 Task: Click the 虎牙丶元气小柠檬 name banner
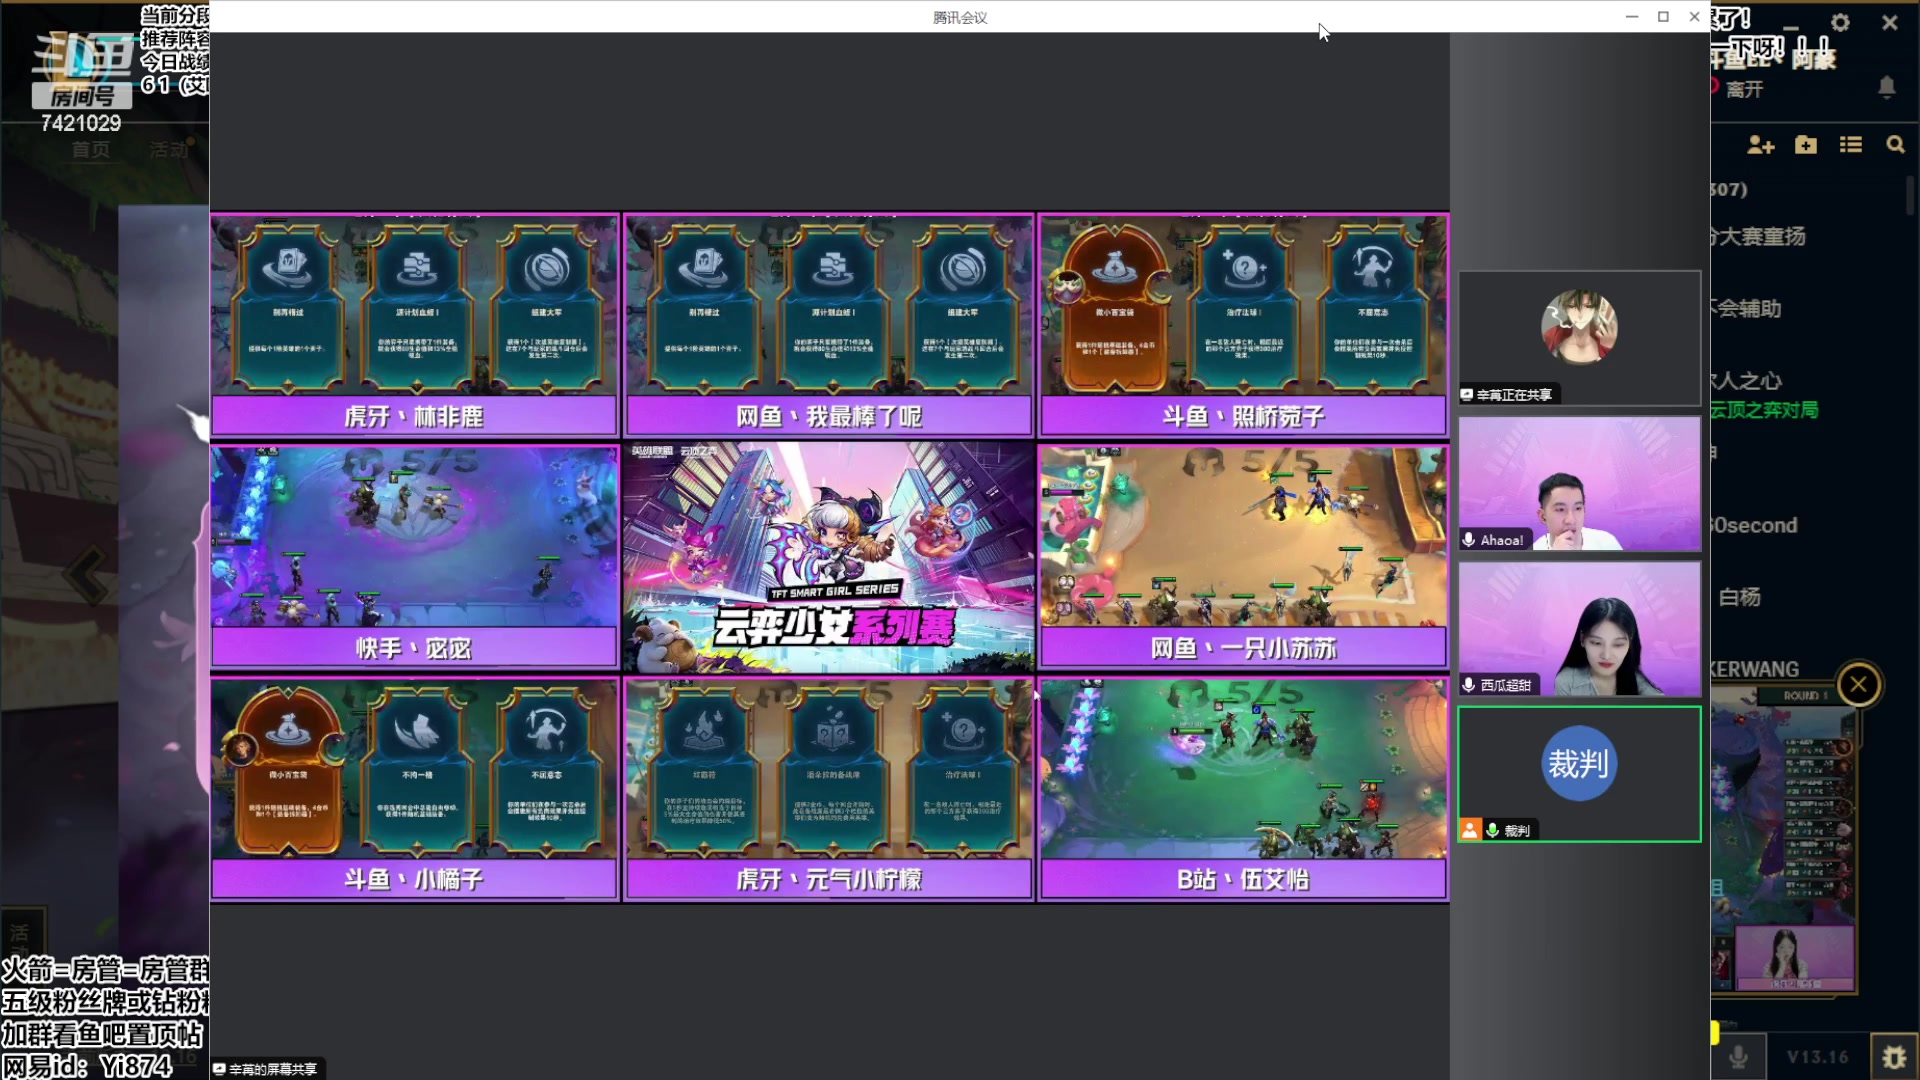point(829,879)
